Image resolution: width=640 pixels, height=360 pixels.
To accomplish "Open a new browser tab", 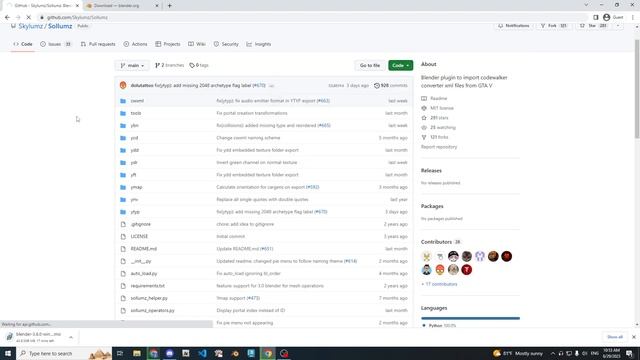I will click(169, 6).
